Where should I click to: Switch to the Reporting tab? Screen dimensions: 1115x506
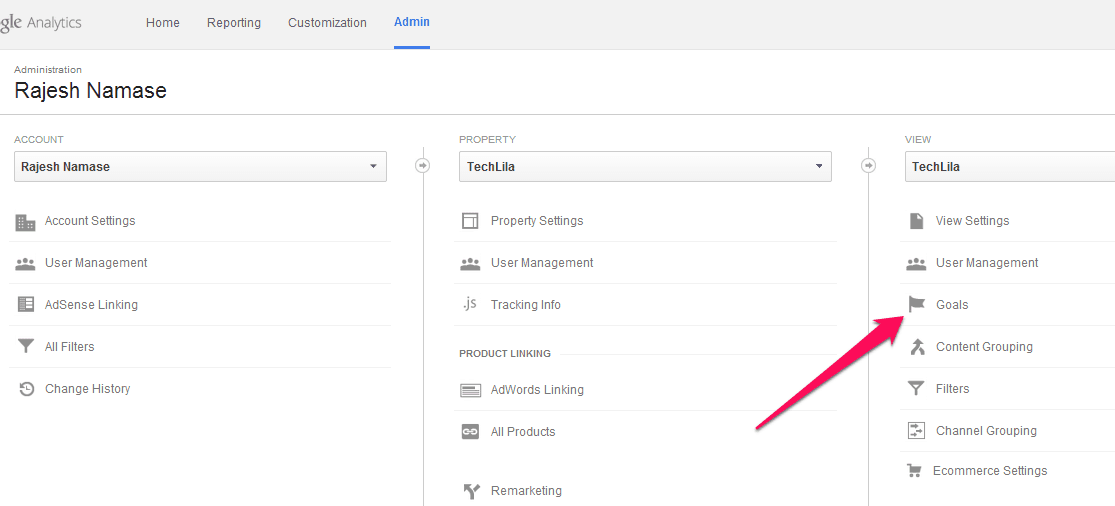point(234,23)
